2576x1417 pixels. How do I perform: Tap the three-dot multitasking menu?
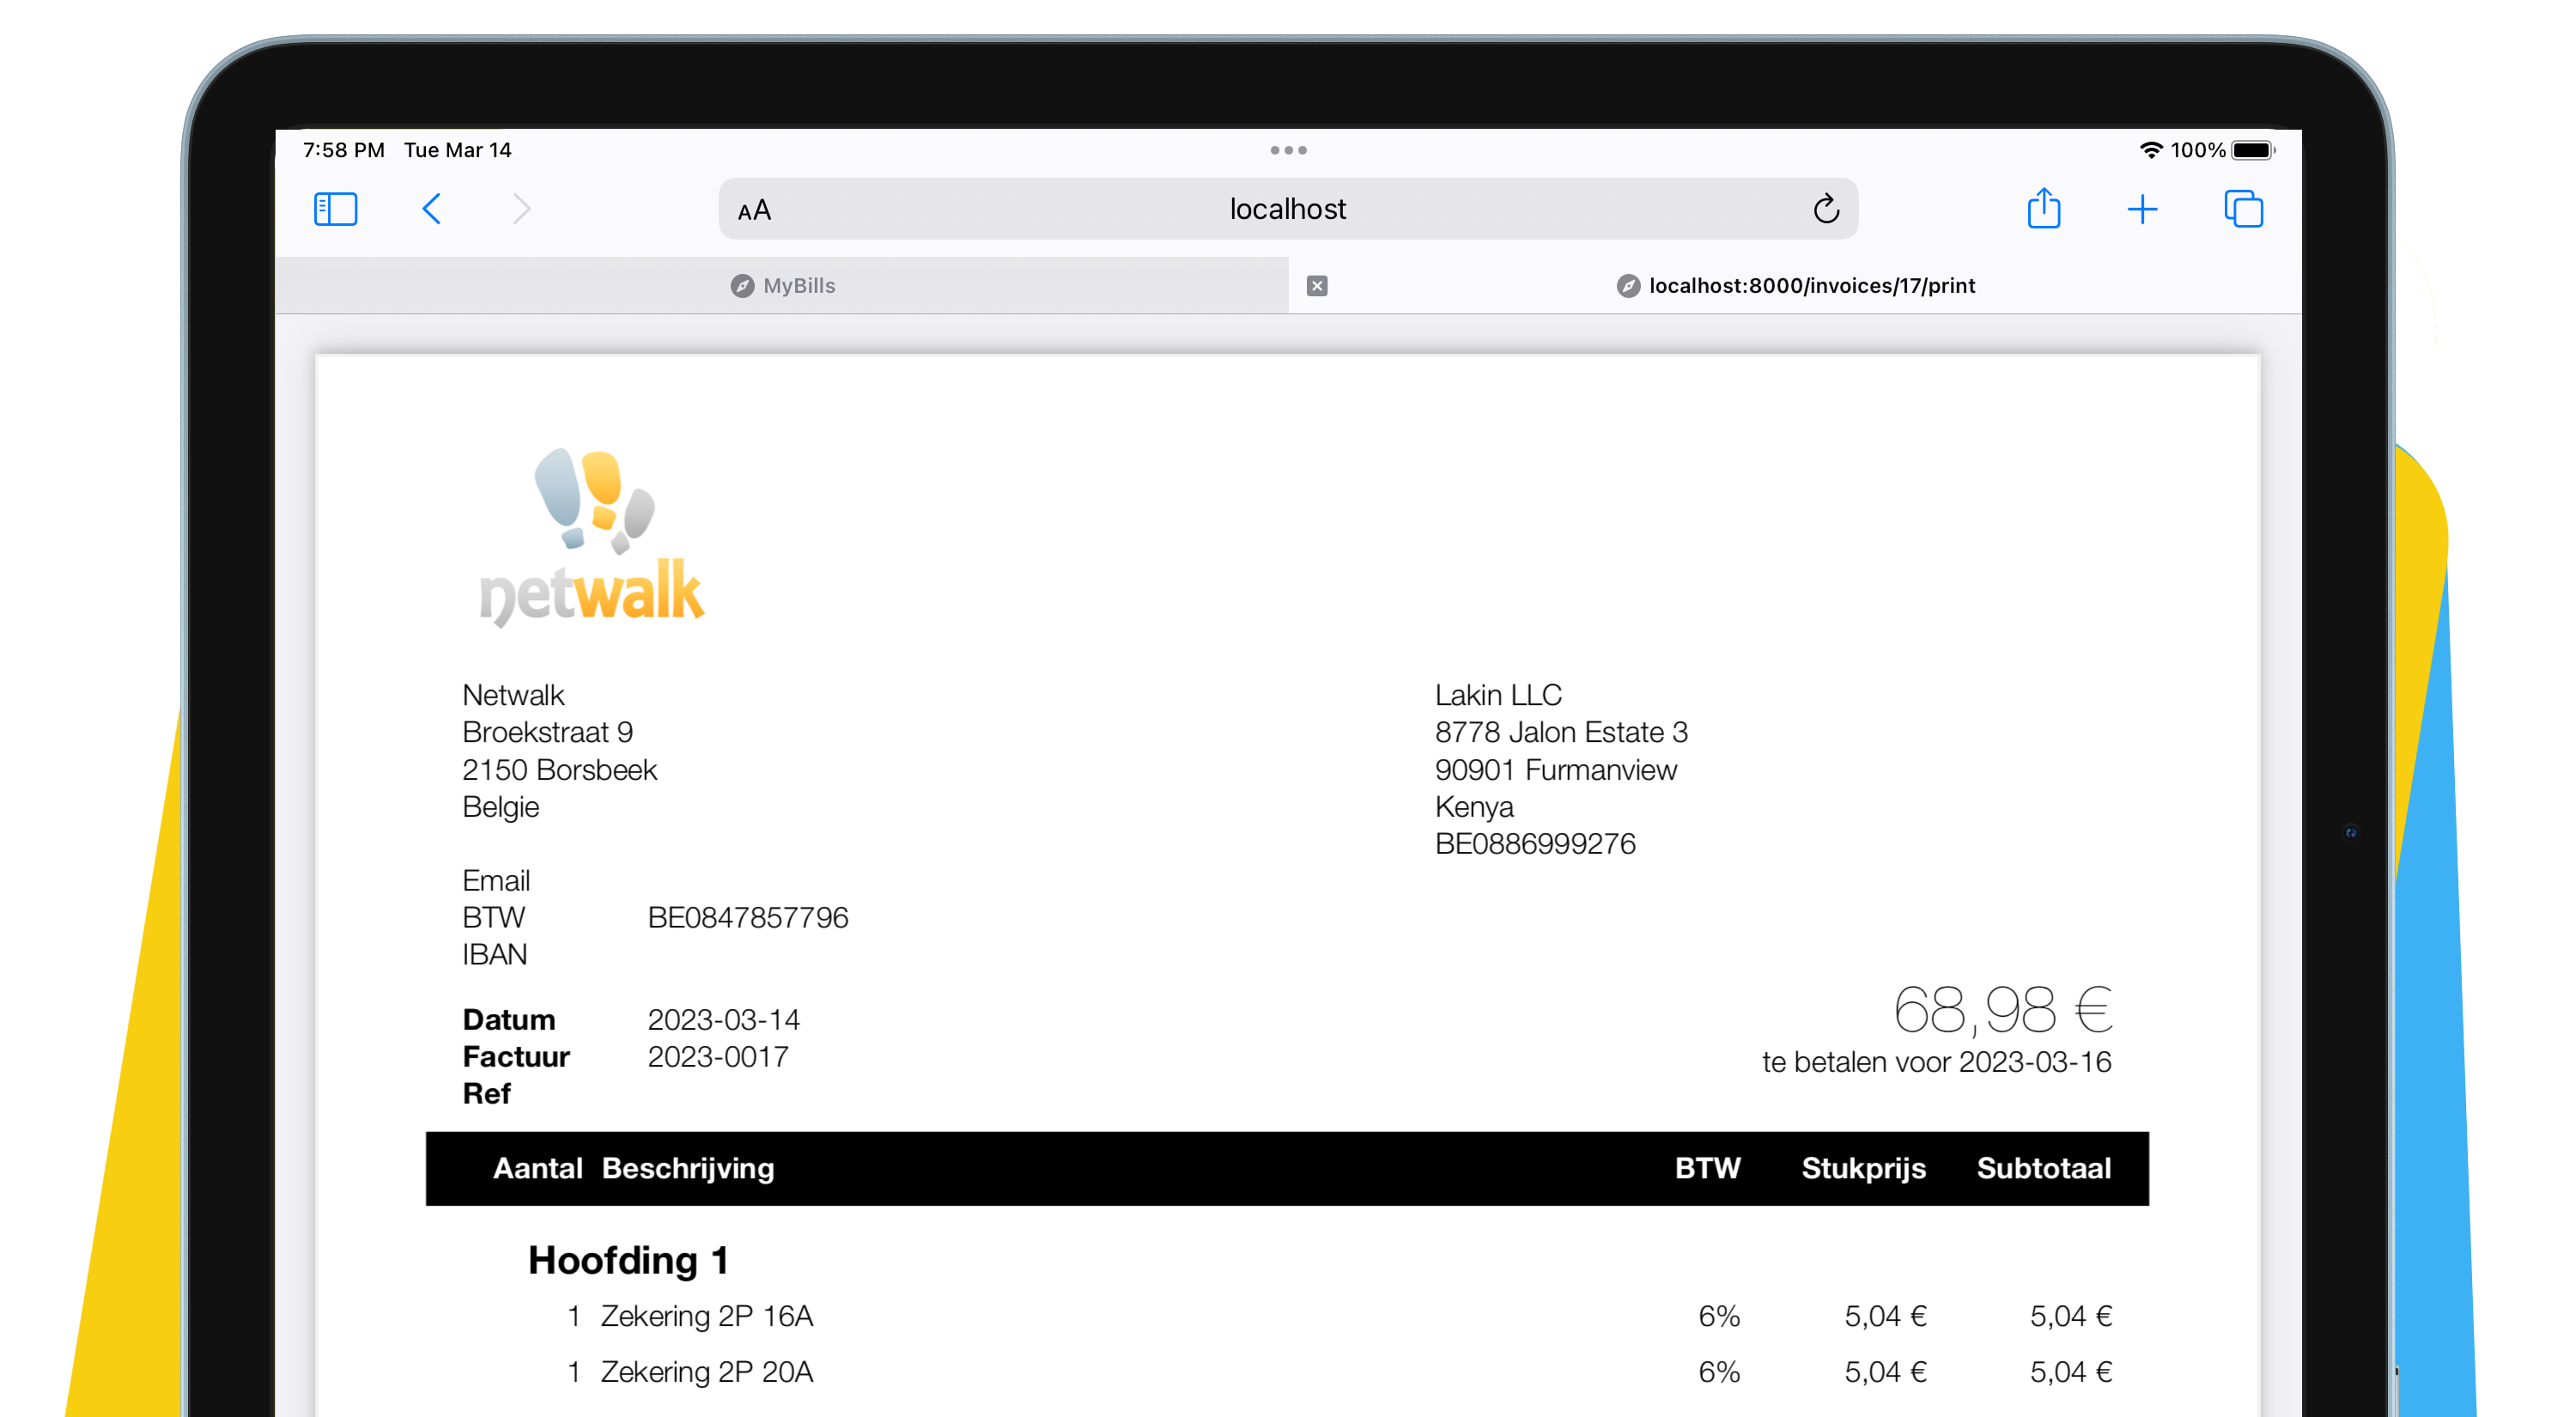1288,150
